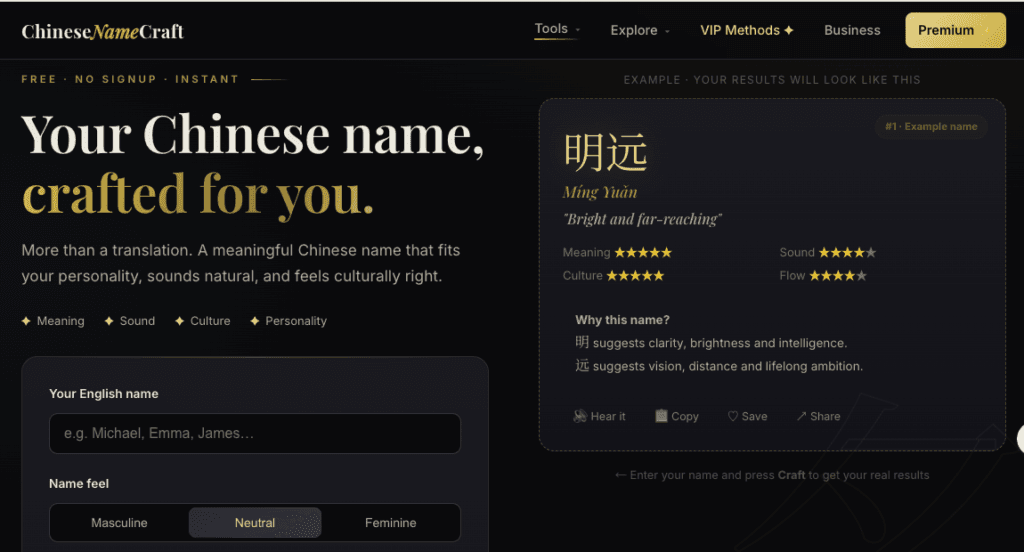This screenshot has width=1024, height=552.
Task: Focus the Your English name input field
Action: pyautogui.click(x=255, y=433)
